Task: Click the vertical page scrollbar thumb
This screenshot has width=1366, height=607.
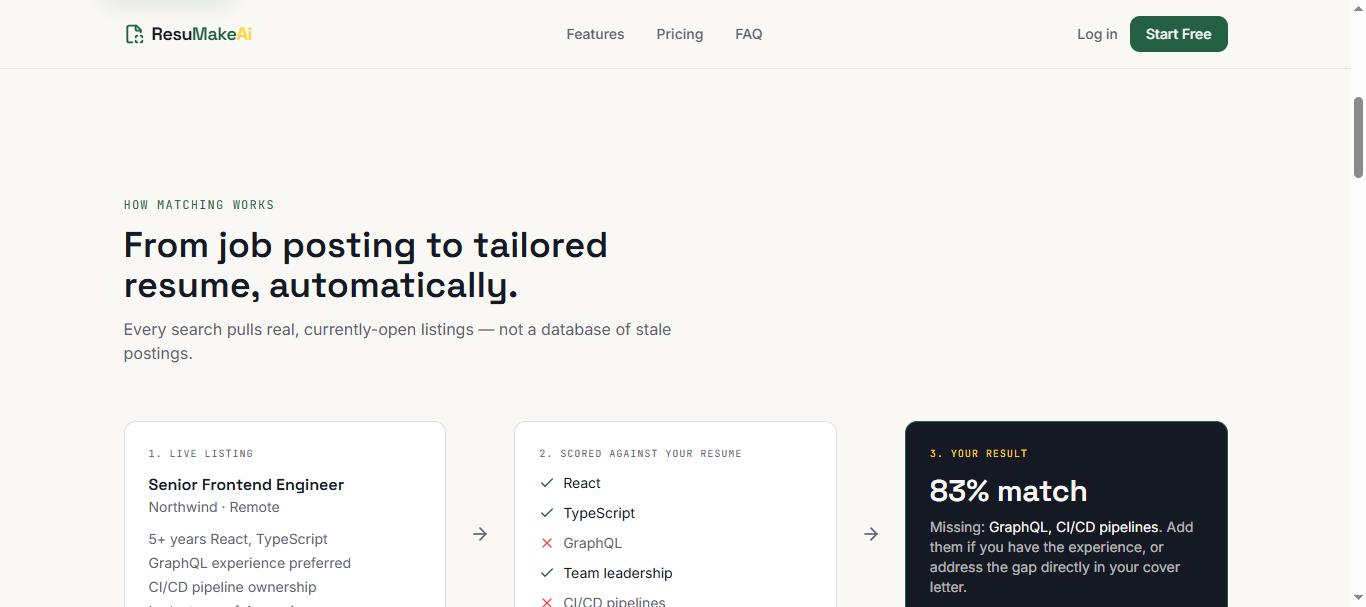Action: click(1358, 138)
